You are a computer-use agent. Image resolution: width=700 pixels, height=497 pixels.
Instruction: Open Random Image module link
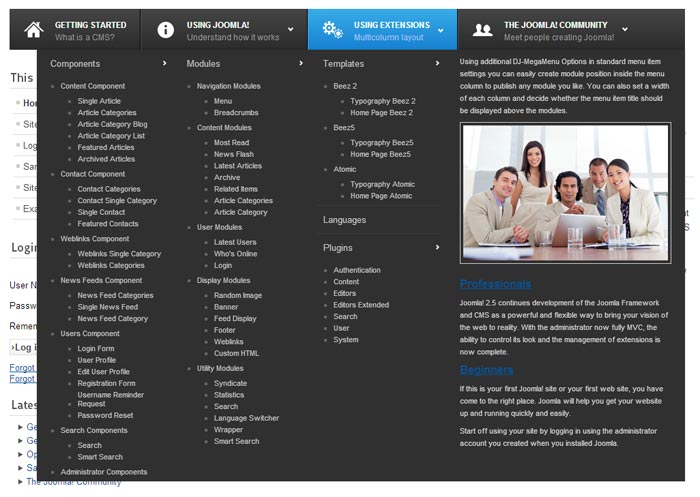pyautogui.click(x=238, y=296)
